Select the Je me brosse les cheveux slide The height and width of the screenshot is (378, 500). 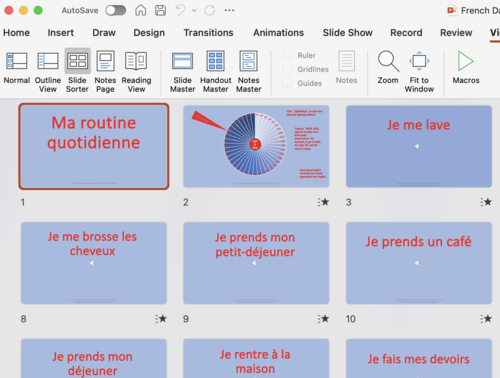click(94, 263)
